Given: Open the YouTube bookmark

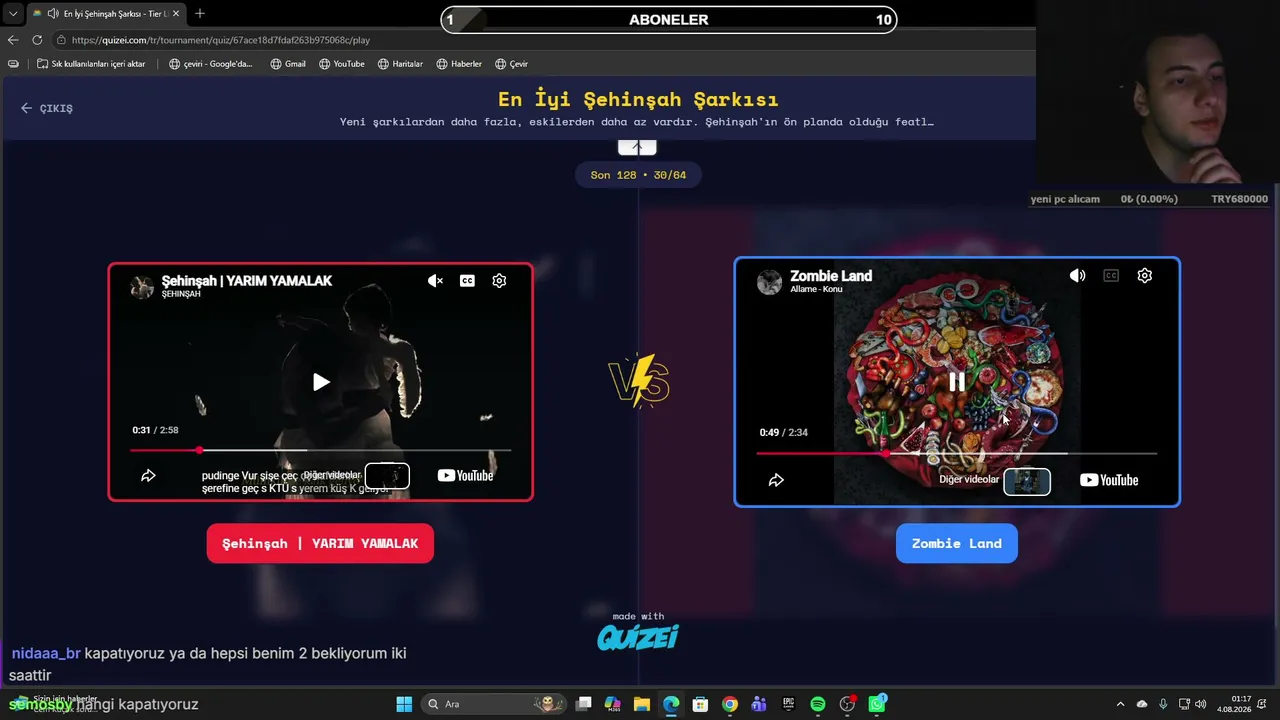Looking at the screenshot, I should click(x=342, y=64).
